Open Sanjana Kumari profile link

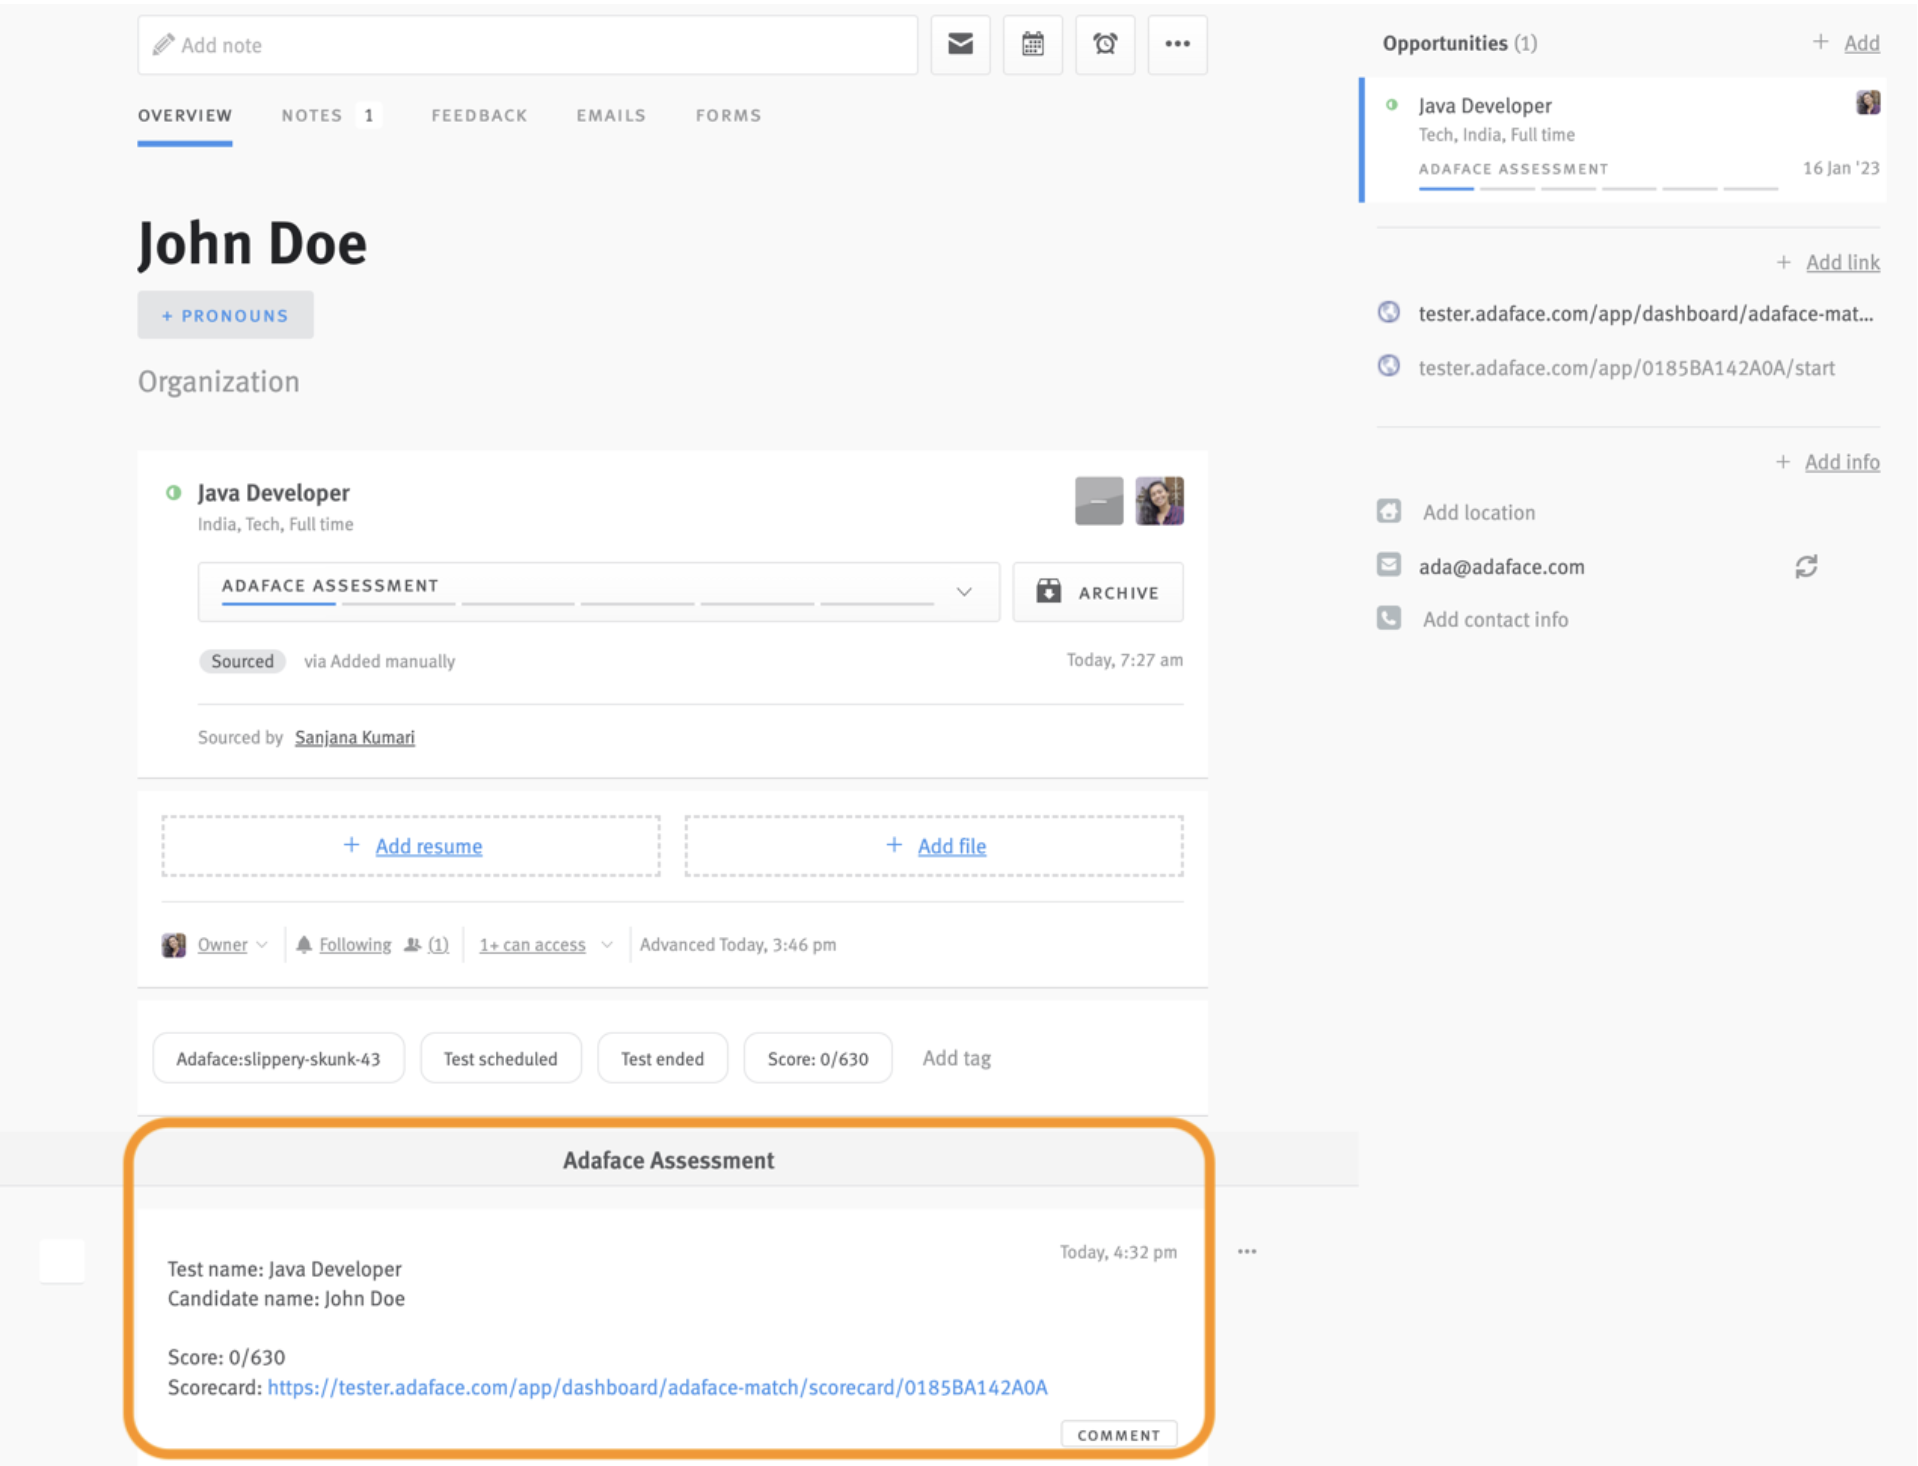pos(354,737)
